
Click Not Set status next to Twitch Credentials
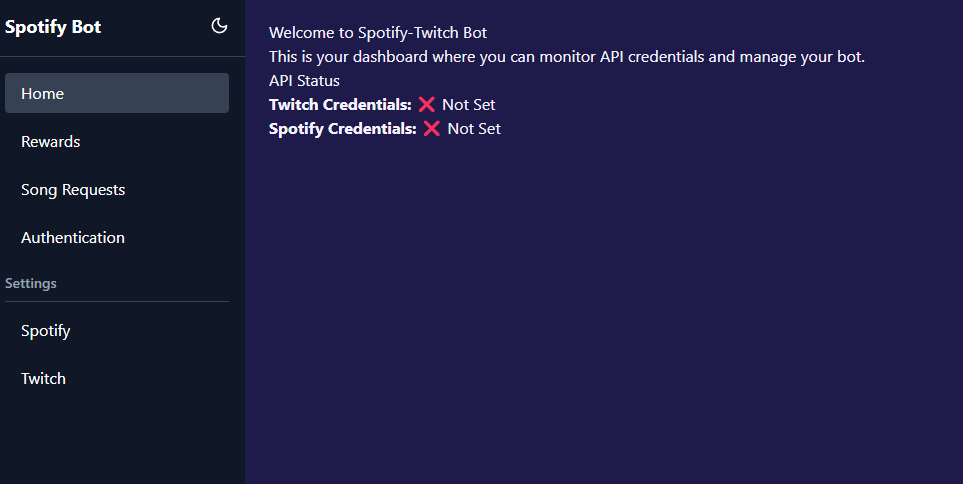(x=469, y=105)
